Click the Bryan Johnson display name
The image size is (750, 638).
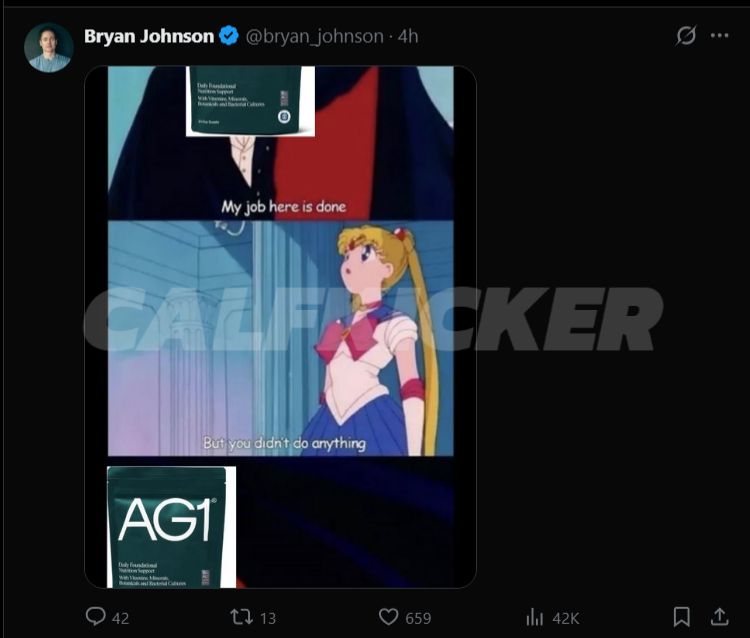pyautogui.click(x=149, y=36)
